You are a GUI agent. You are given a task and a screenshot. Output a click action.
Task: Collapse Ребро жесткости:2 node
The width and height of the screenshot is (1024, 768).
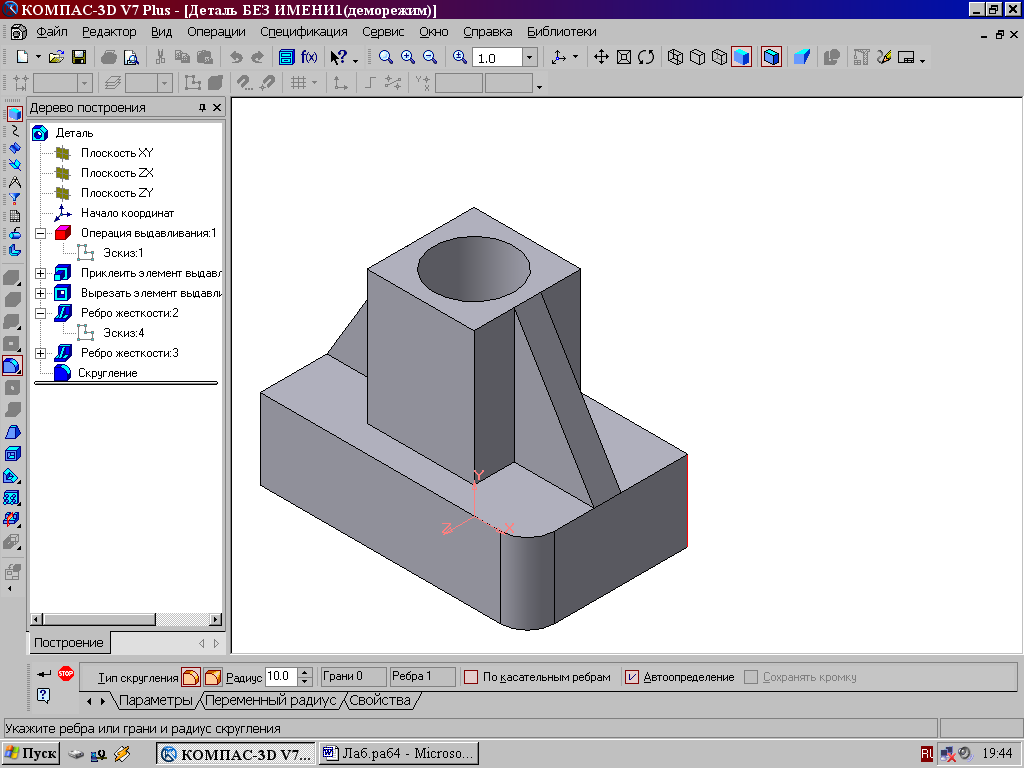[40, 313]
